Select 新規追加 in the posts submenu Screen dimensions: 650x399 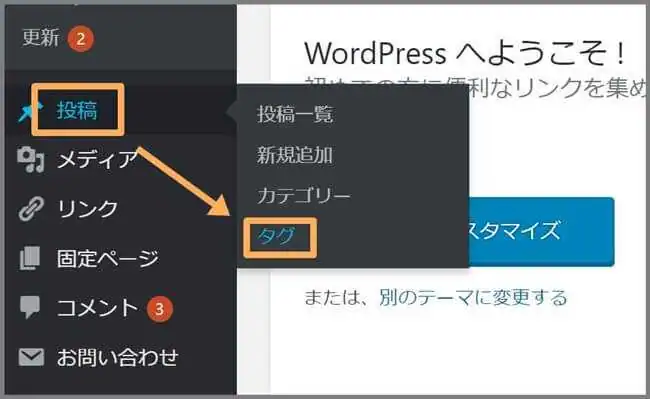[x=295, y=155]
